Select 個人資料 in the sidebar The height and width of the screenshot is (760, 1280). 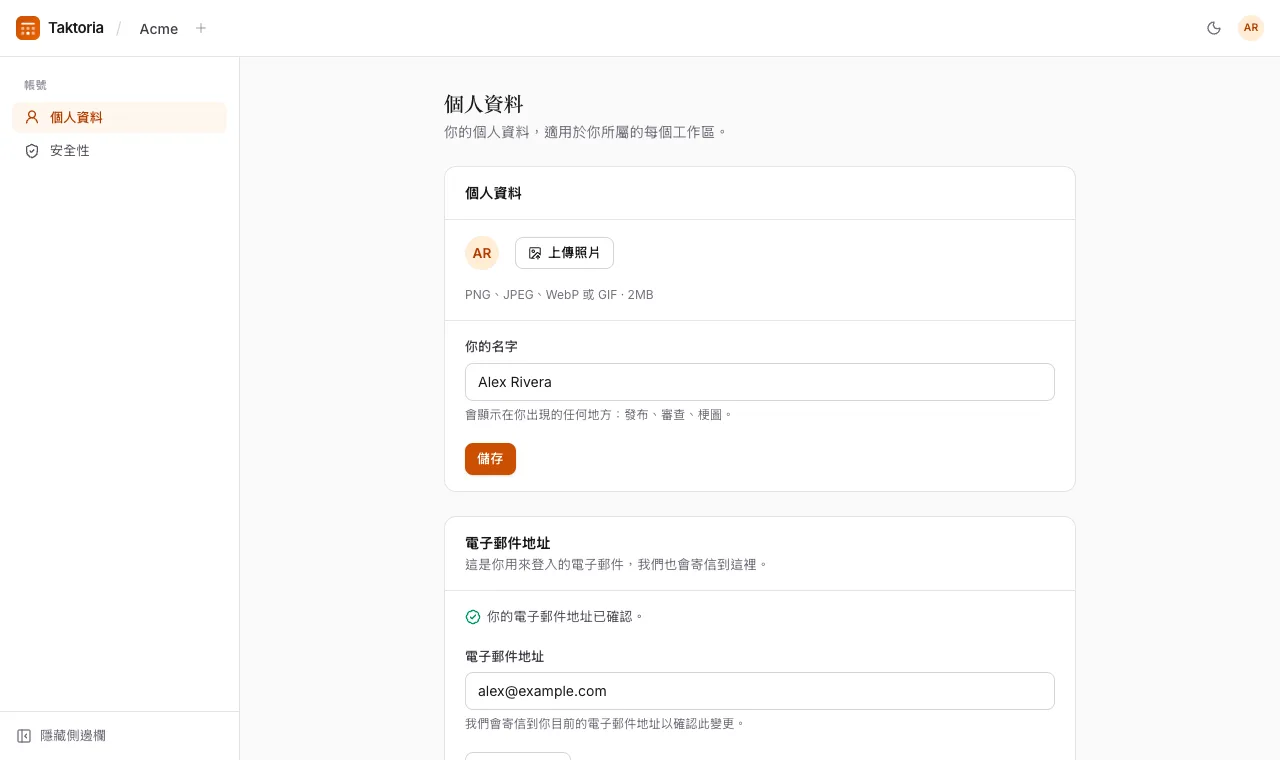click(119, 117)
